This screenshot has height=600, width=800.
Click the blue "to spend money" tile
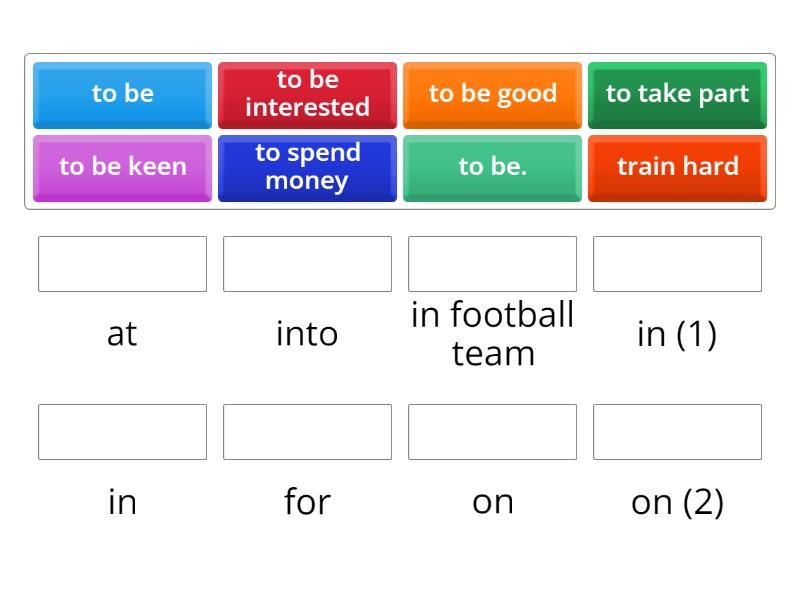click(307, 167)
